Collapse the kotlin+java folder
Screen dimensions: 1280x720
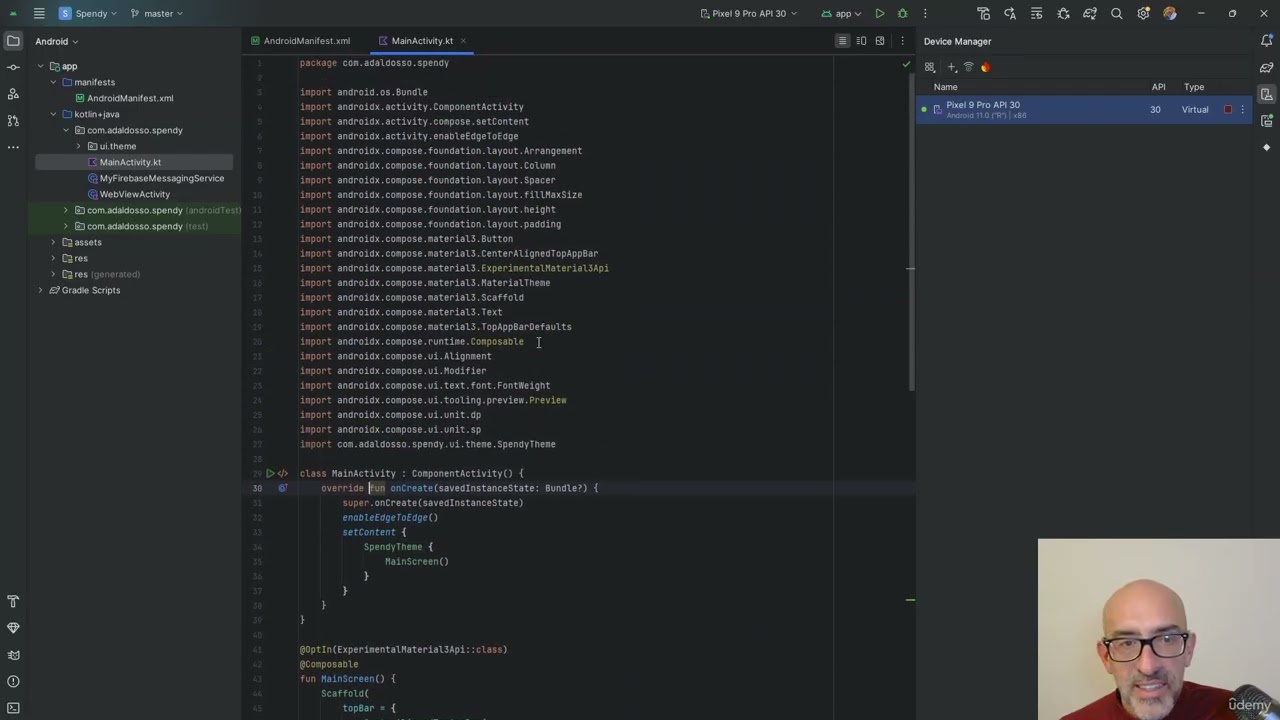coord(53,114)
